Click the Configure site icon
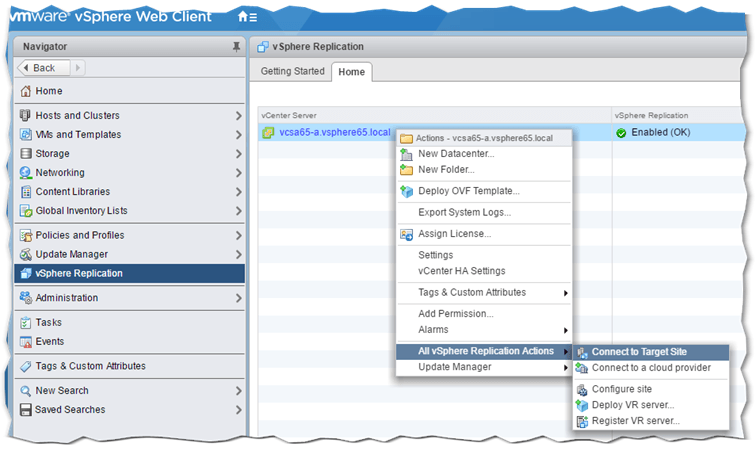This screenshot has width=756, height=451. coord(582,390)
